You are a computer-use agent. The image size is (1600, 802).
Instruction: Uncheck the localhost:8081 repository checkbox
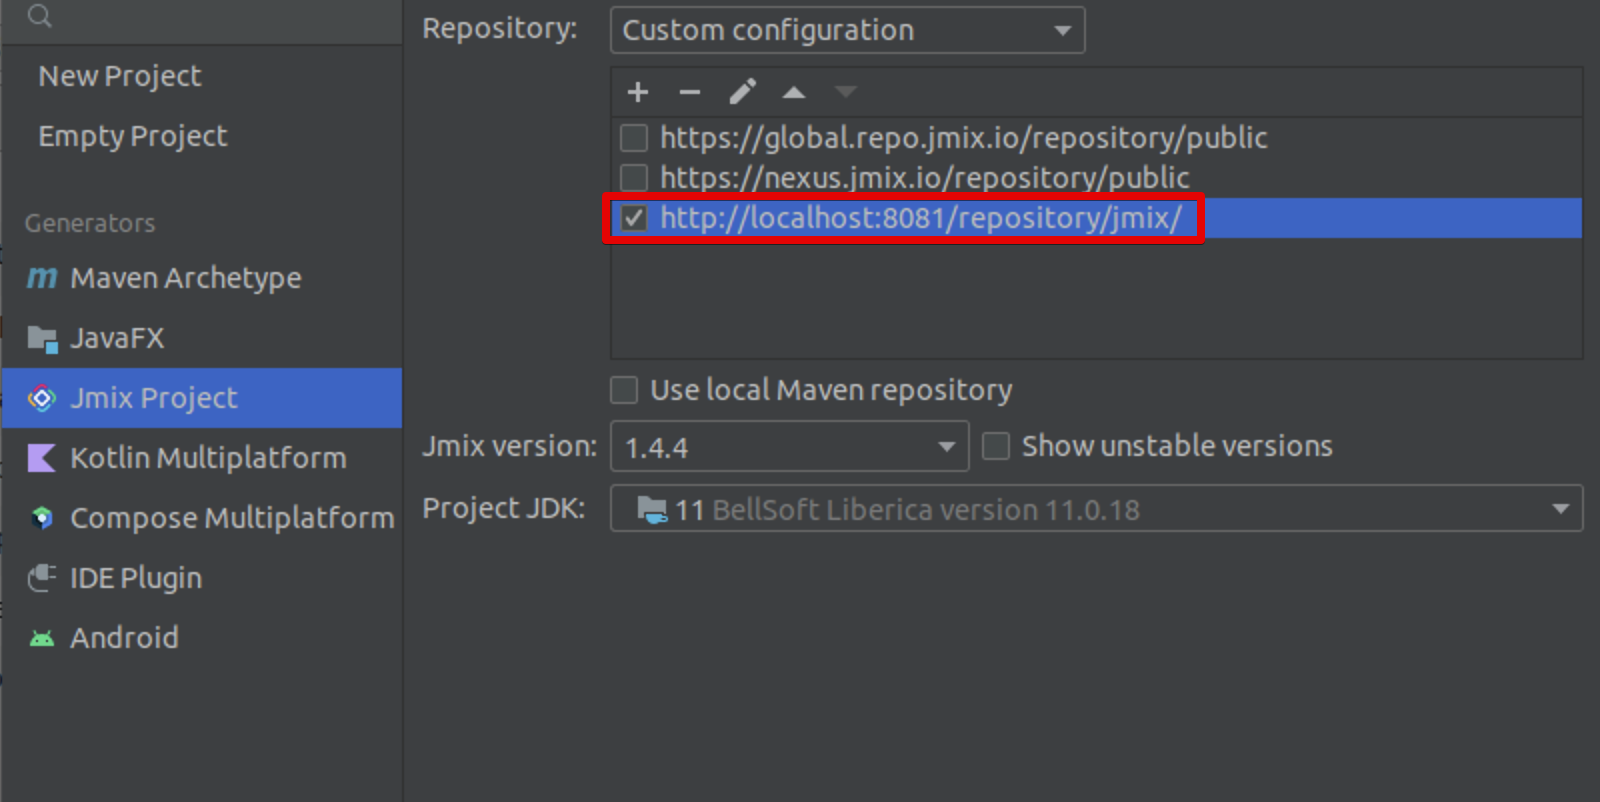coord(634,218)
